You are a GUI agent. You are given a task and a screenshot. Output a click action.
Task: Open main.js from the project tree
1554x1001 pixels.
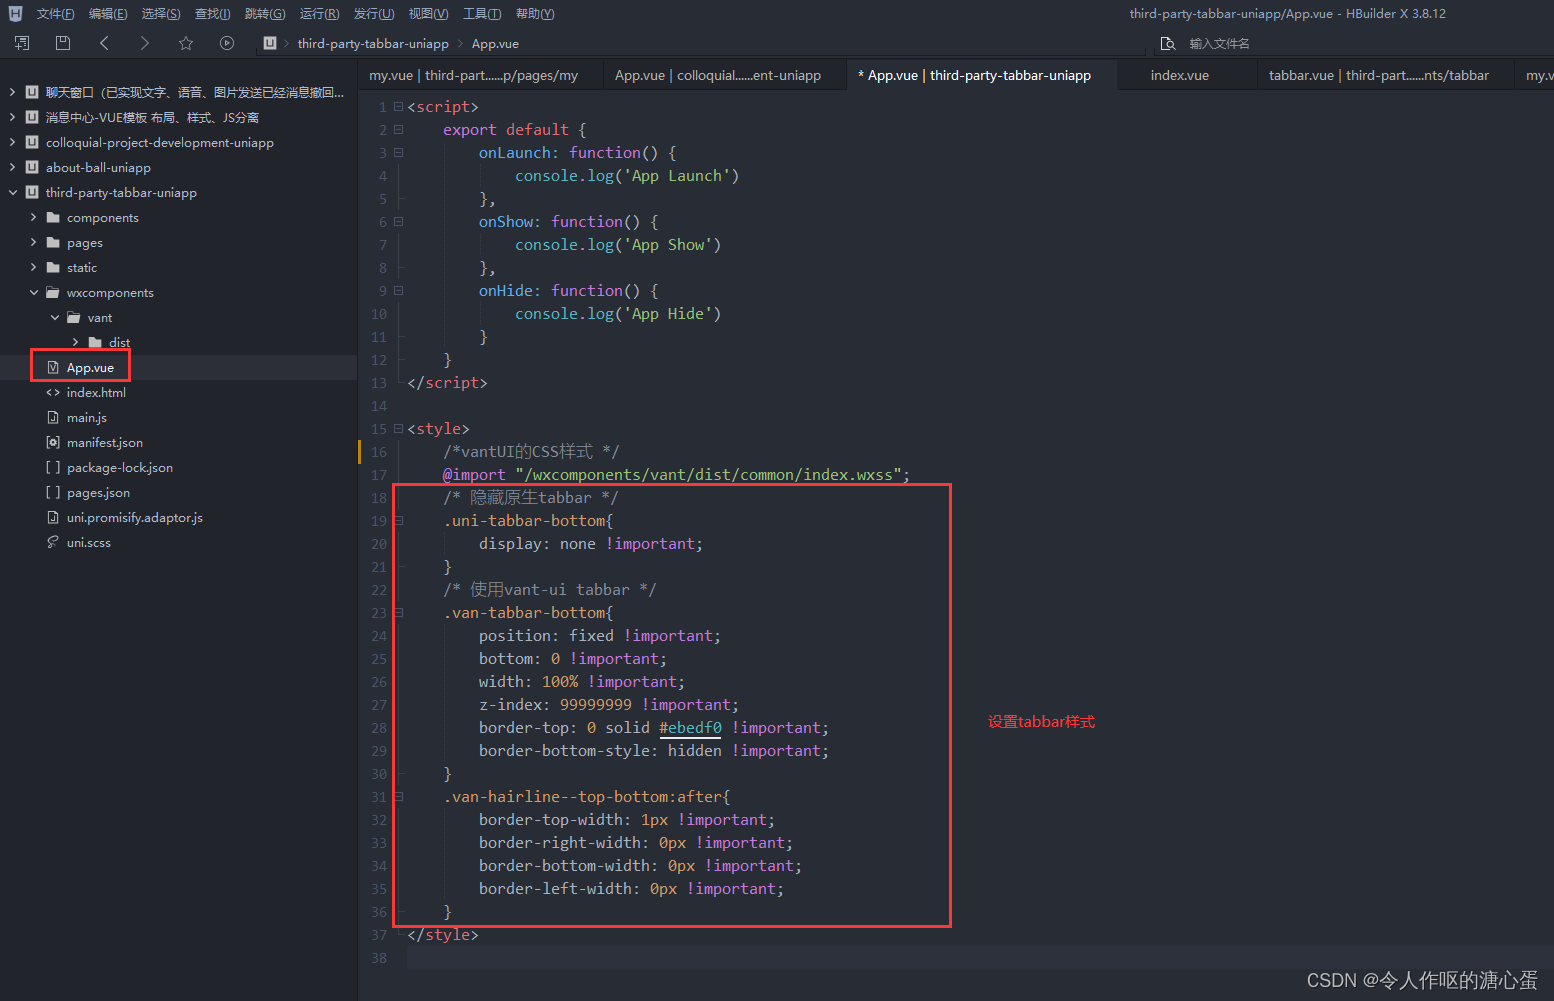click(87, 417)
